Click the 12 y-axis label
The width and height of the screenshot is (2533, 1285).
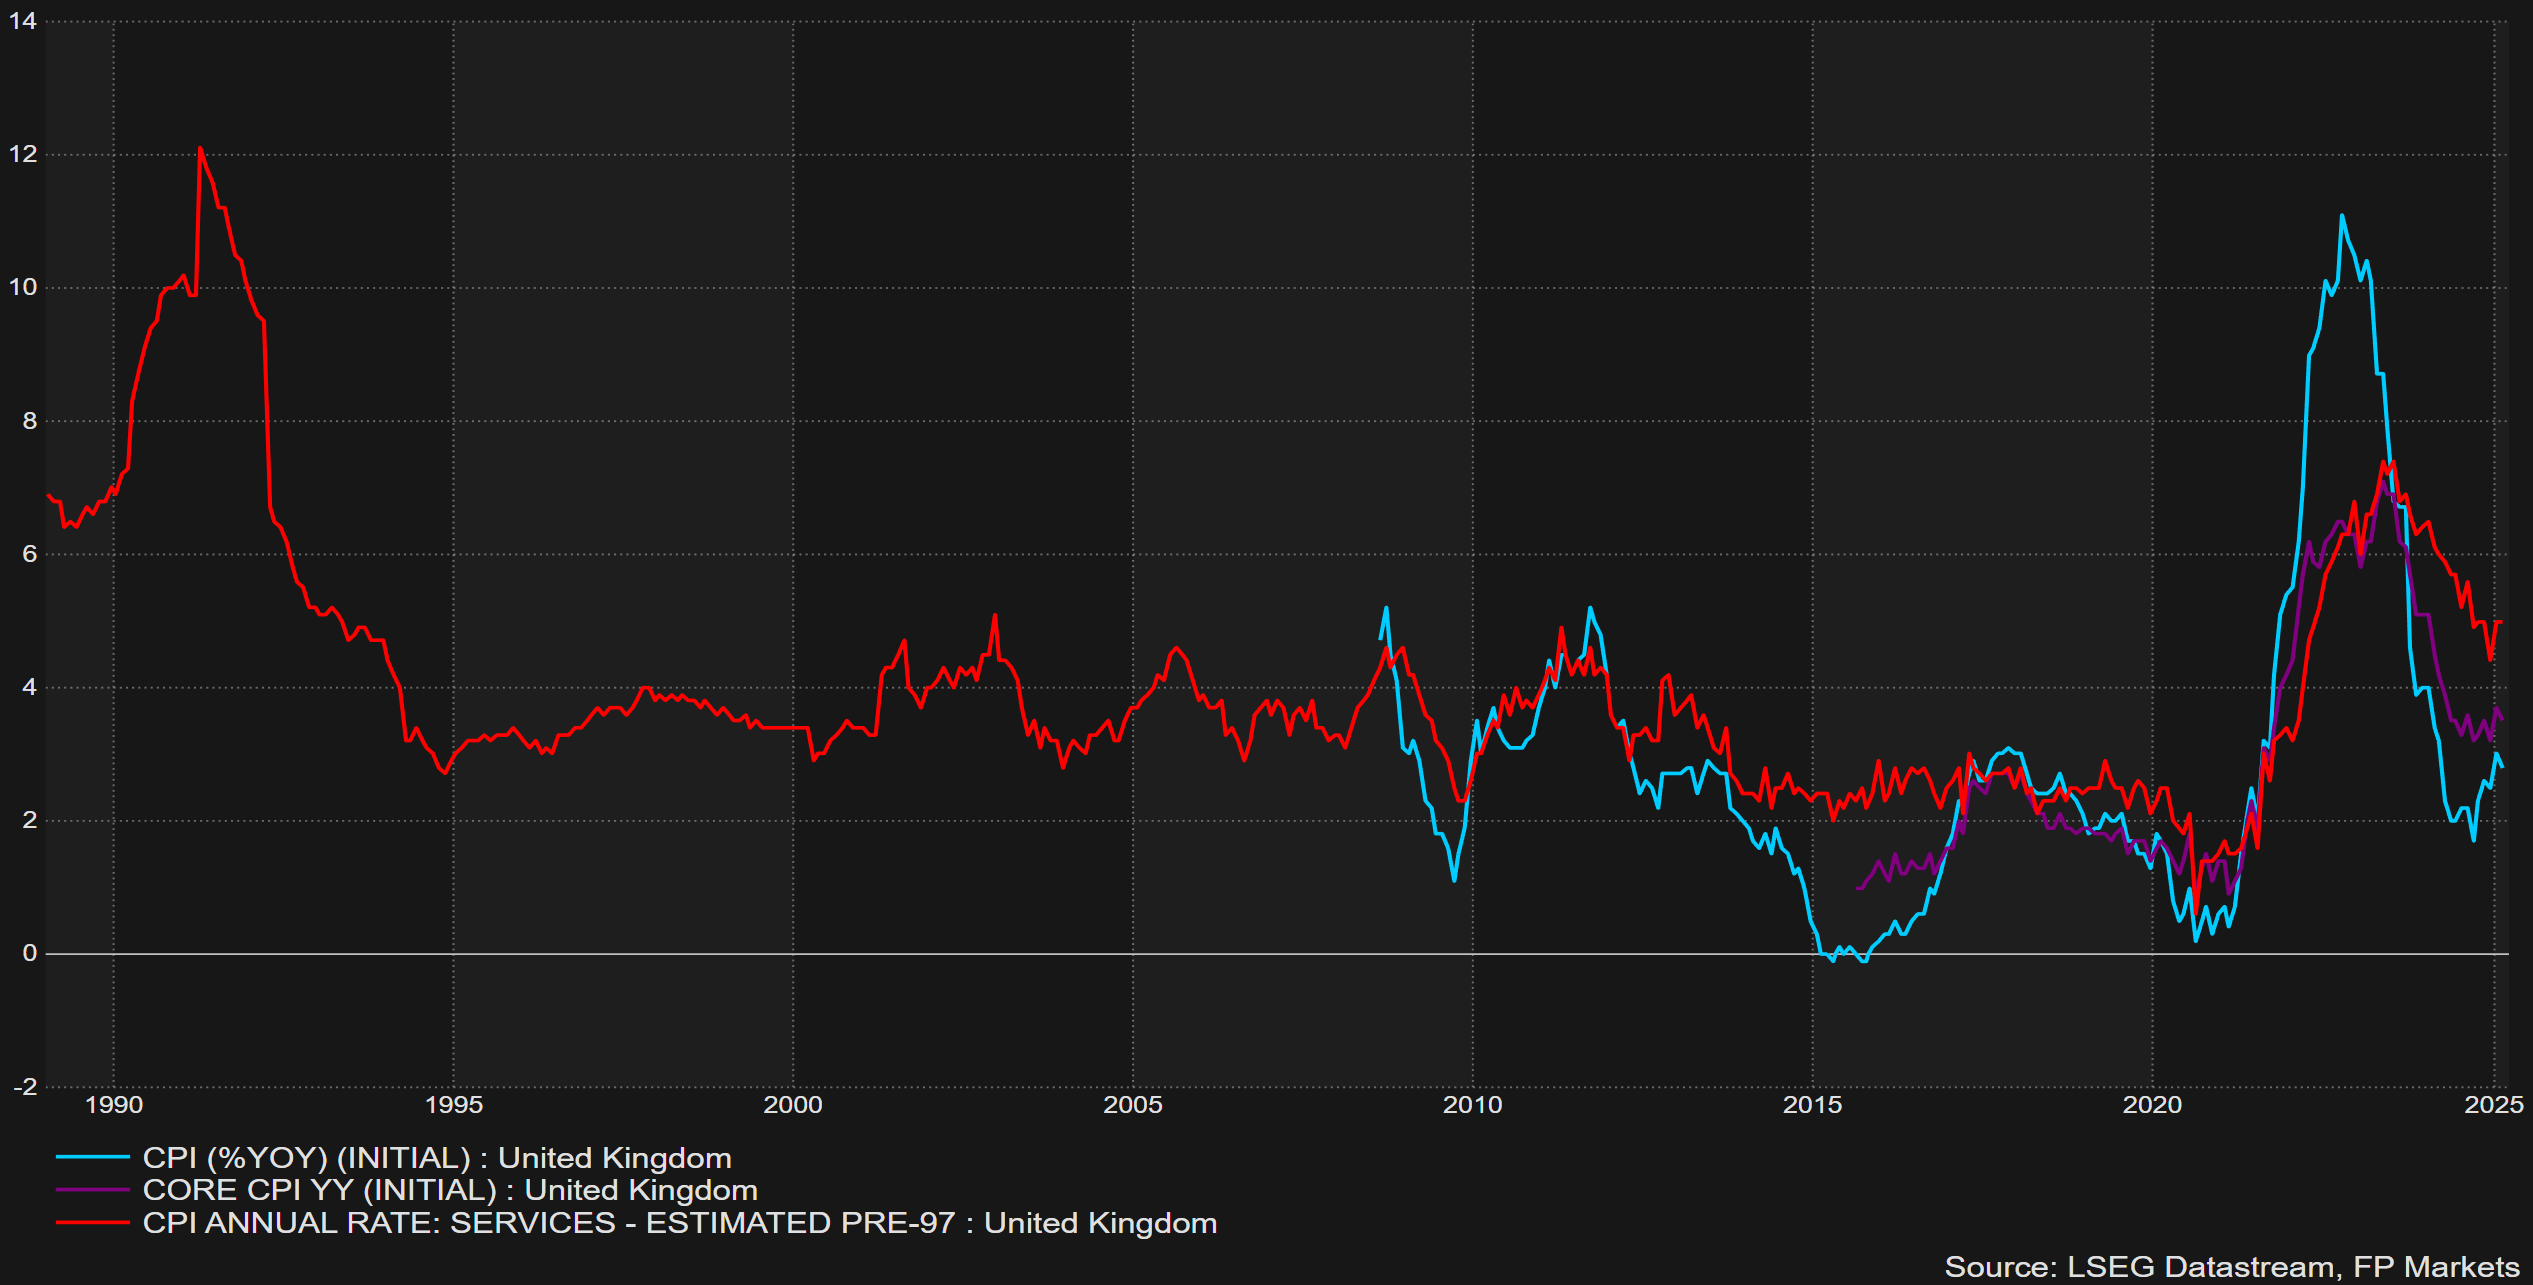tap(22, 154)
